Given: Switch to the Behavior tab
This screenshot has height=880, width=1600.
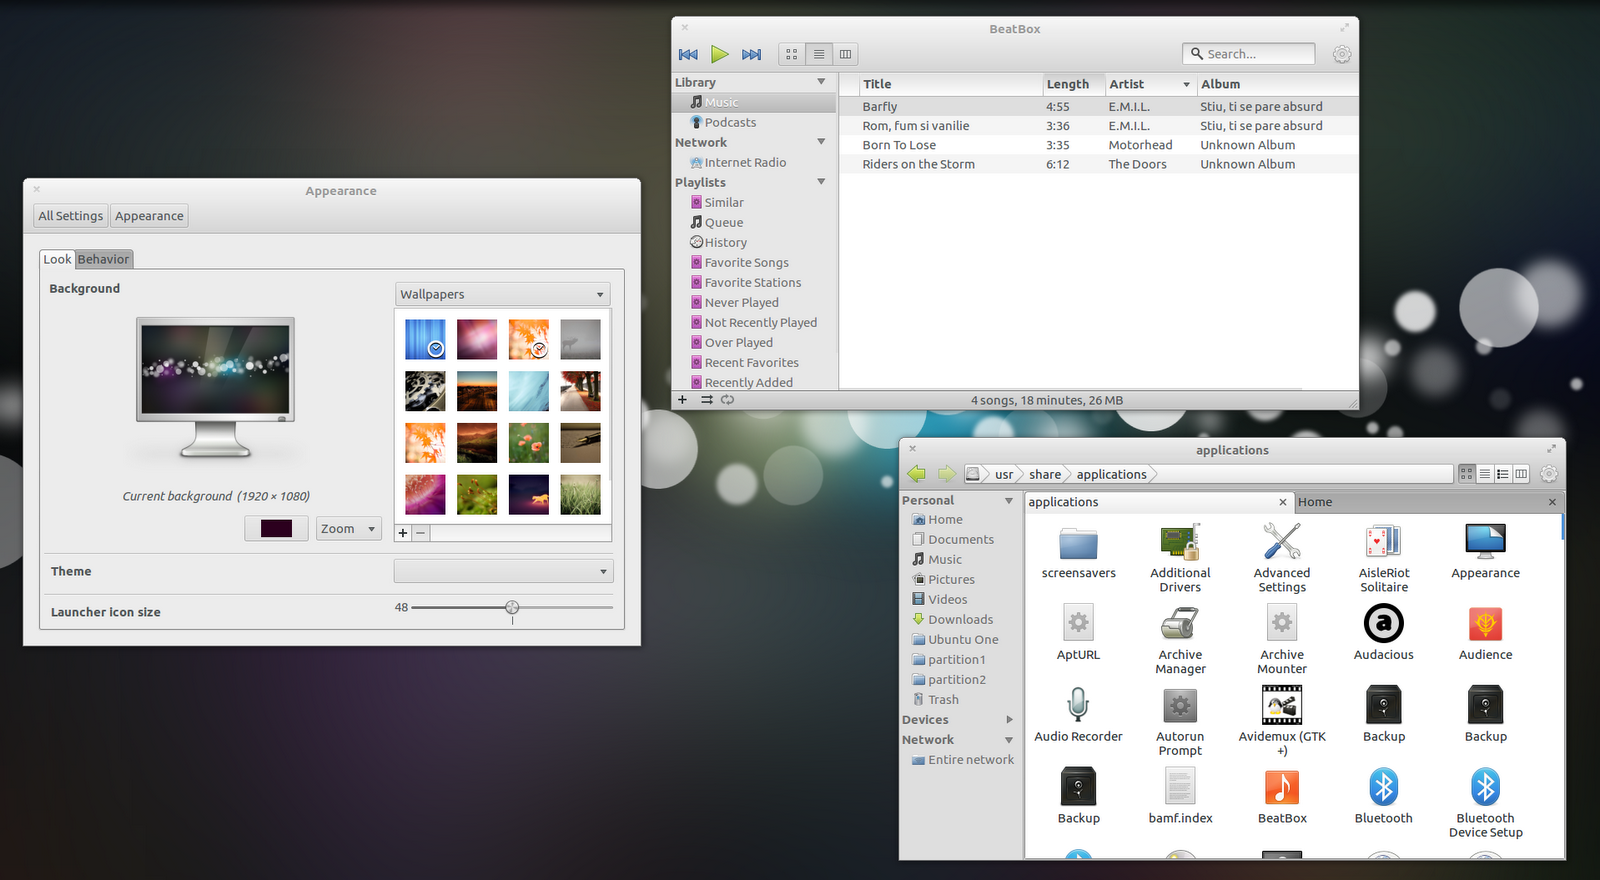Looking at the screenshot, I should coord(104,259).
